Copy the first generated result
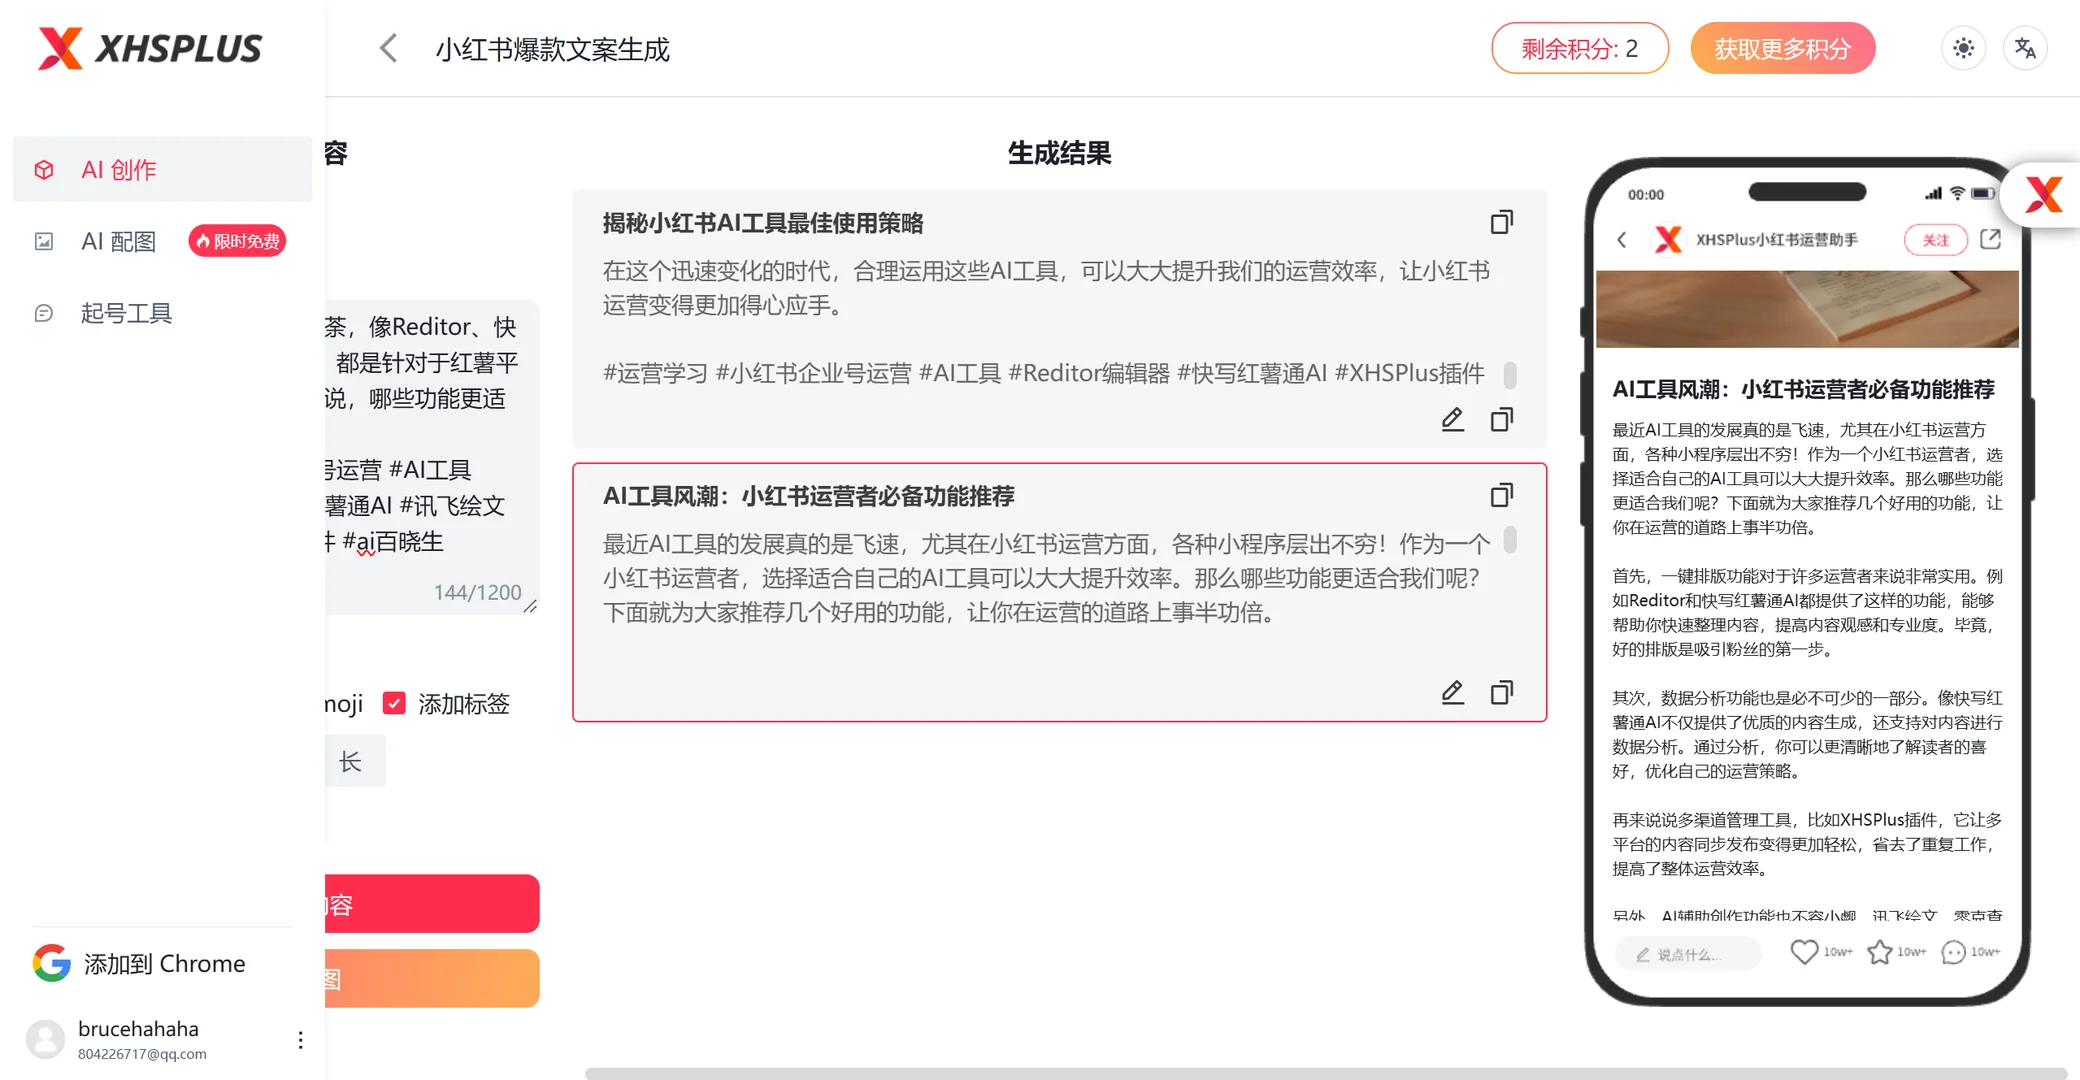Viewport: 2080px width, 1080px height. (x=1501, y=221)
